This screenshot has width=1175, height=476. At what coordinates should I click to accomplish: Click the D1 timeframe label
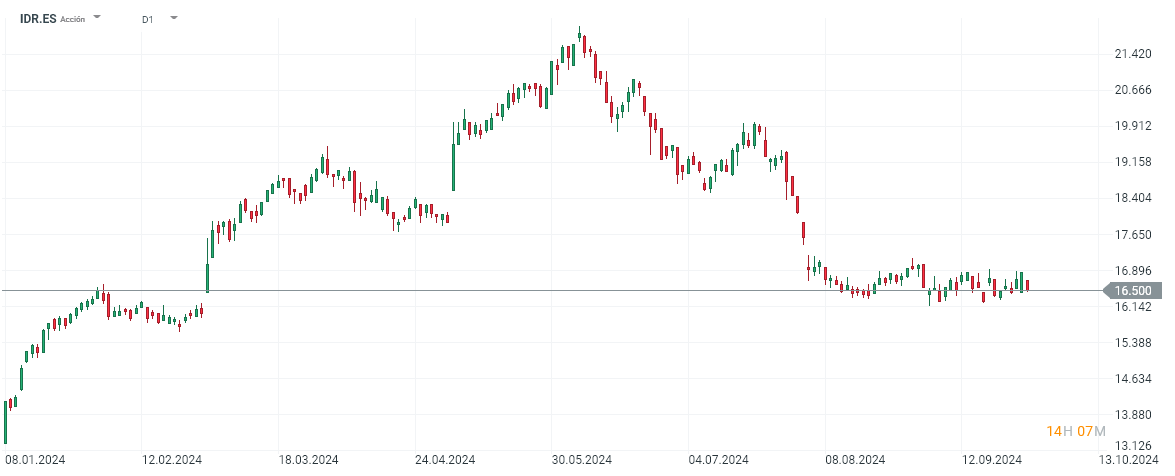pyautogui.click(x=148, y=19)
